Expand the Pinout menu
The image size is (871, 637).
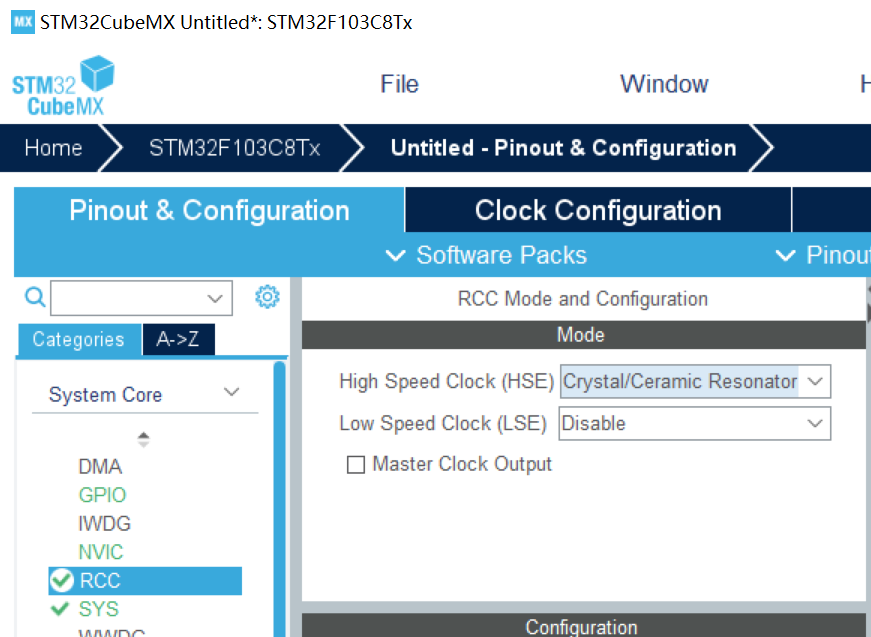pos(823,255)
